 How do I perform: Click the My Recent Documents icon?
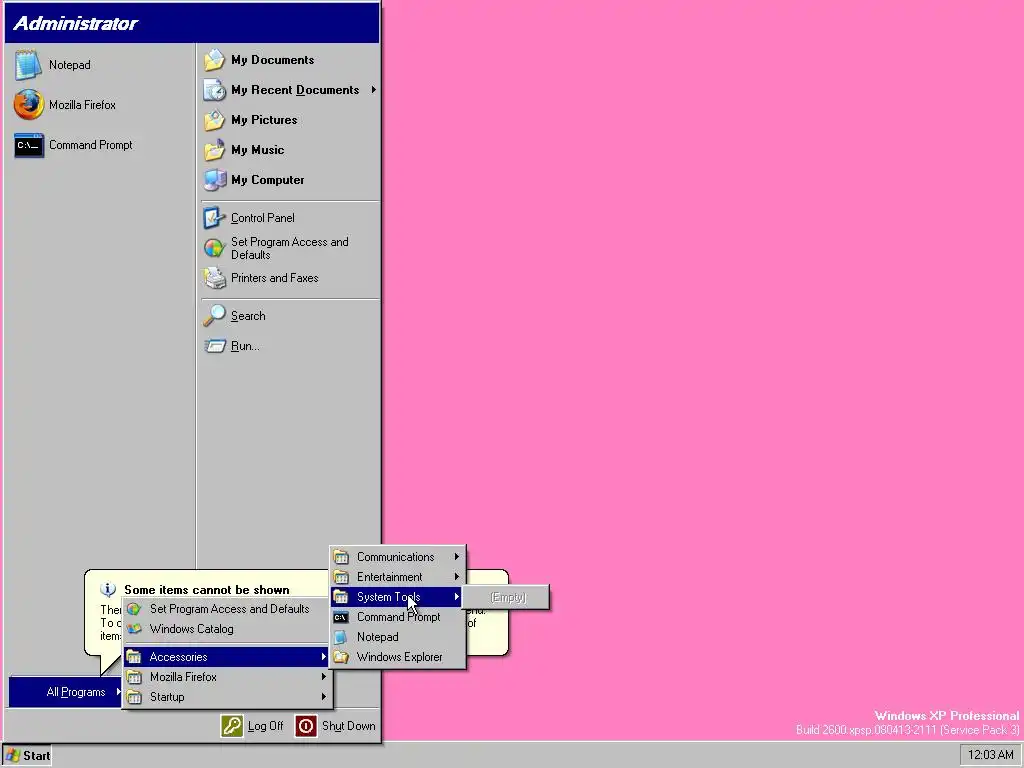pos(214,90)
